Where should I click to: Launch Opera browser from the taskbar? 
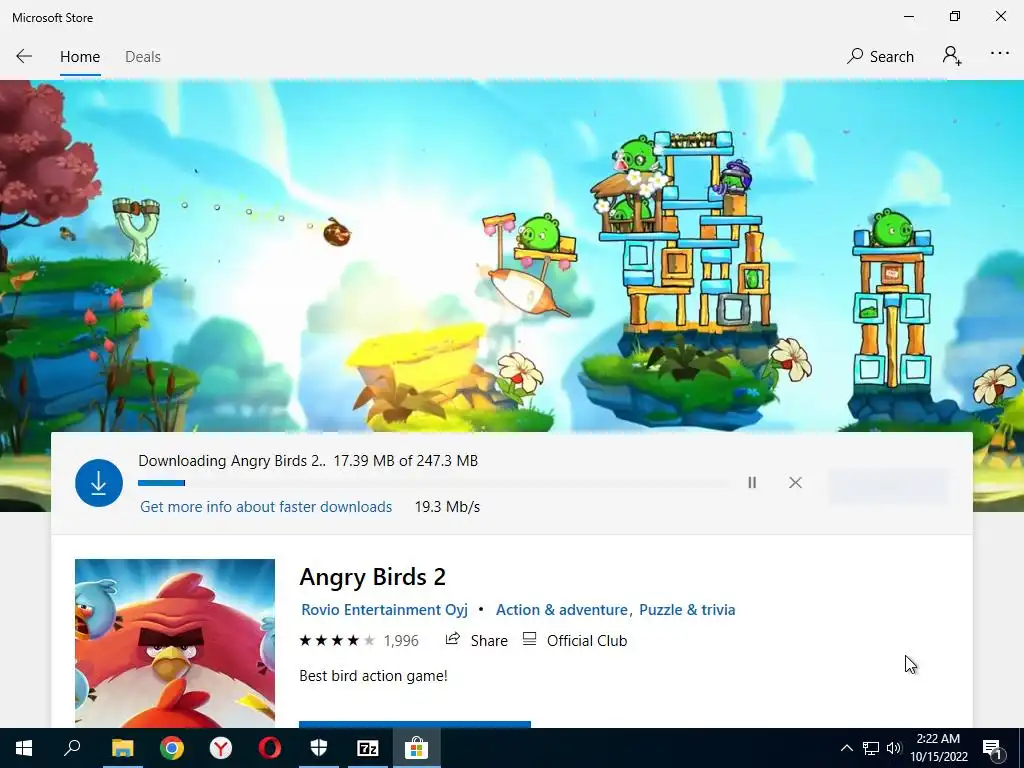pos(270,748)
